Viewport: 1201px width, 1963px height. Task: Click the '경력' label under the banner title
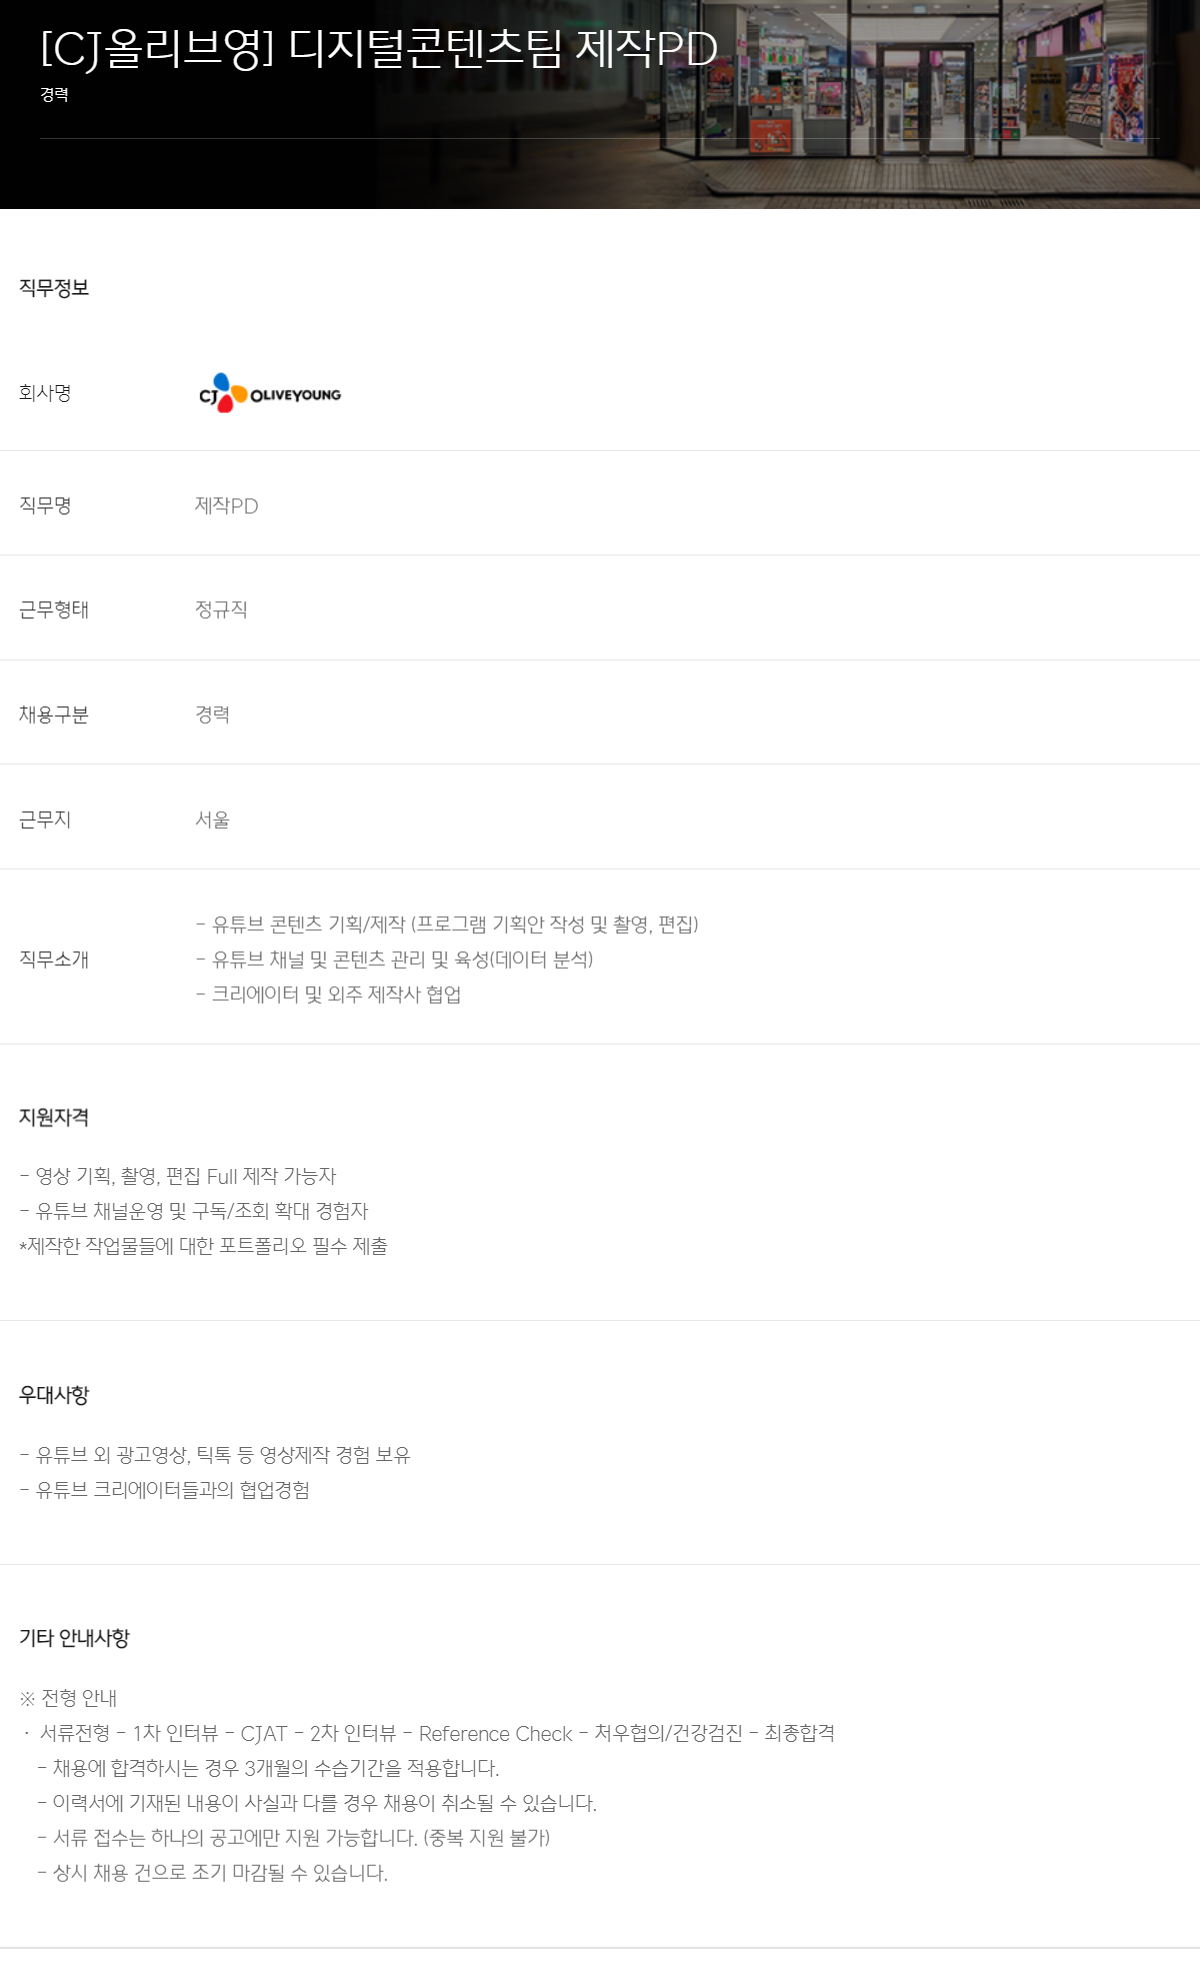54,95
